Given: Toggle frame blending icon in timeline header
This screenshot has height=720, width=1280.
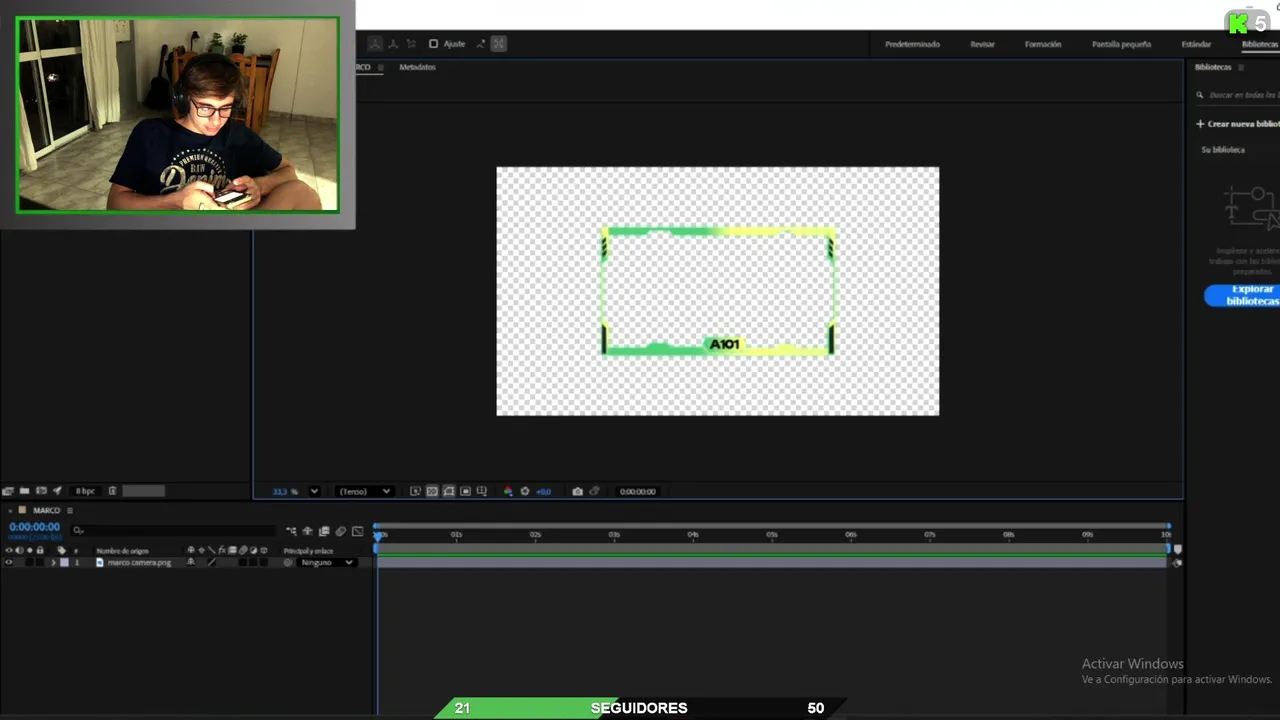Looking at the screenshot, I should pos(324,531).
